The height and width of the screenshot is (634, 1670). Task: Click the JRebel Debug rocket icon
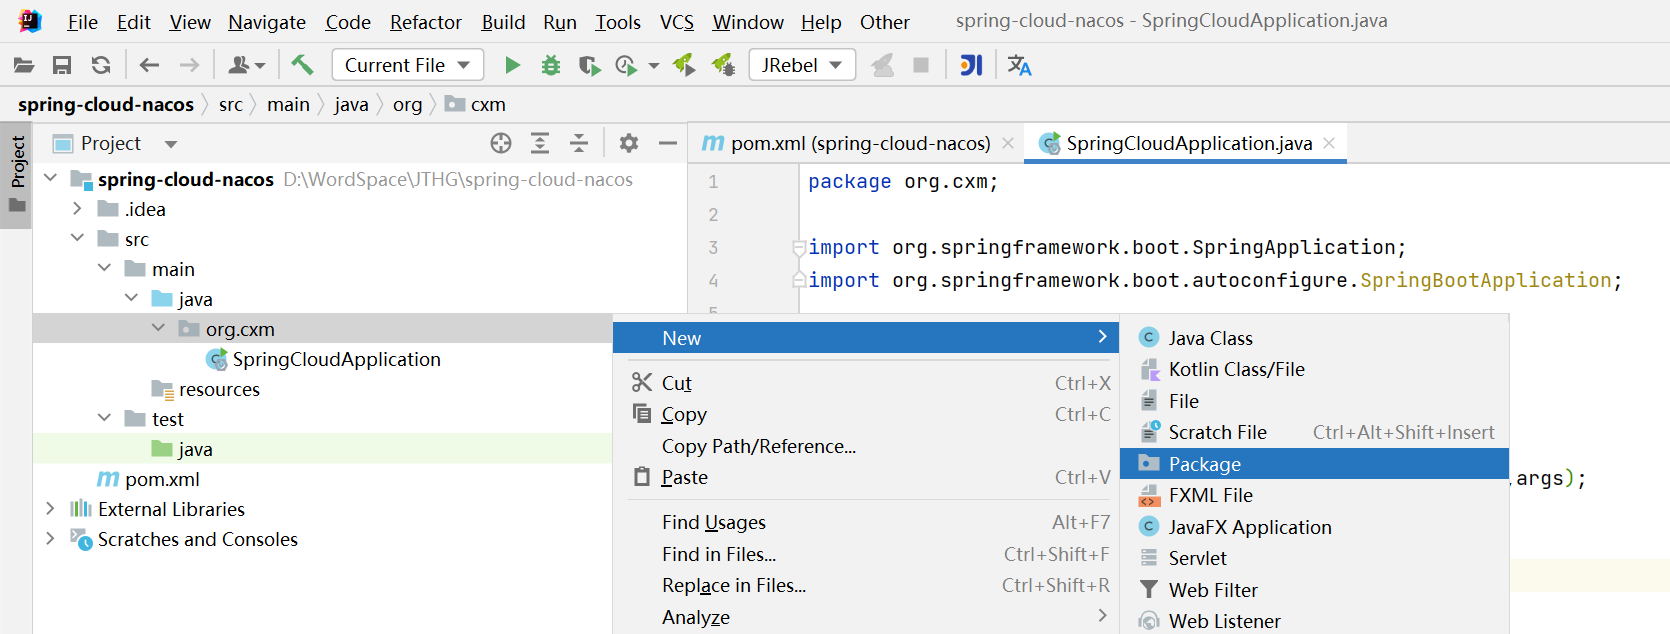tap(723, 65)
